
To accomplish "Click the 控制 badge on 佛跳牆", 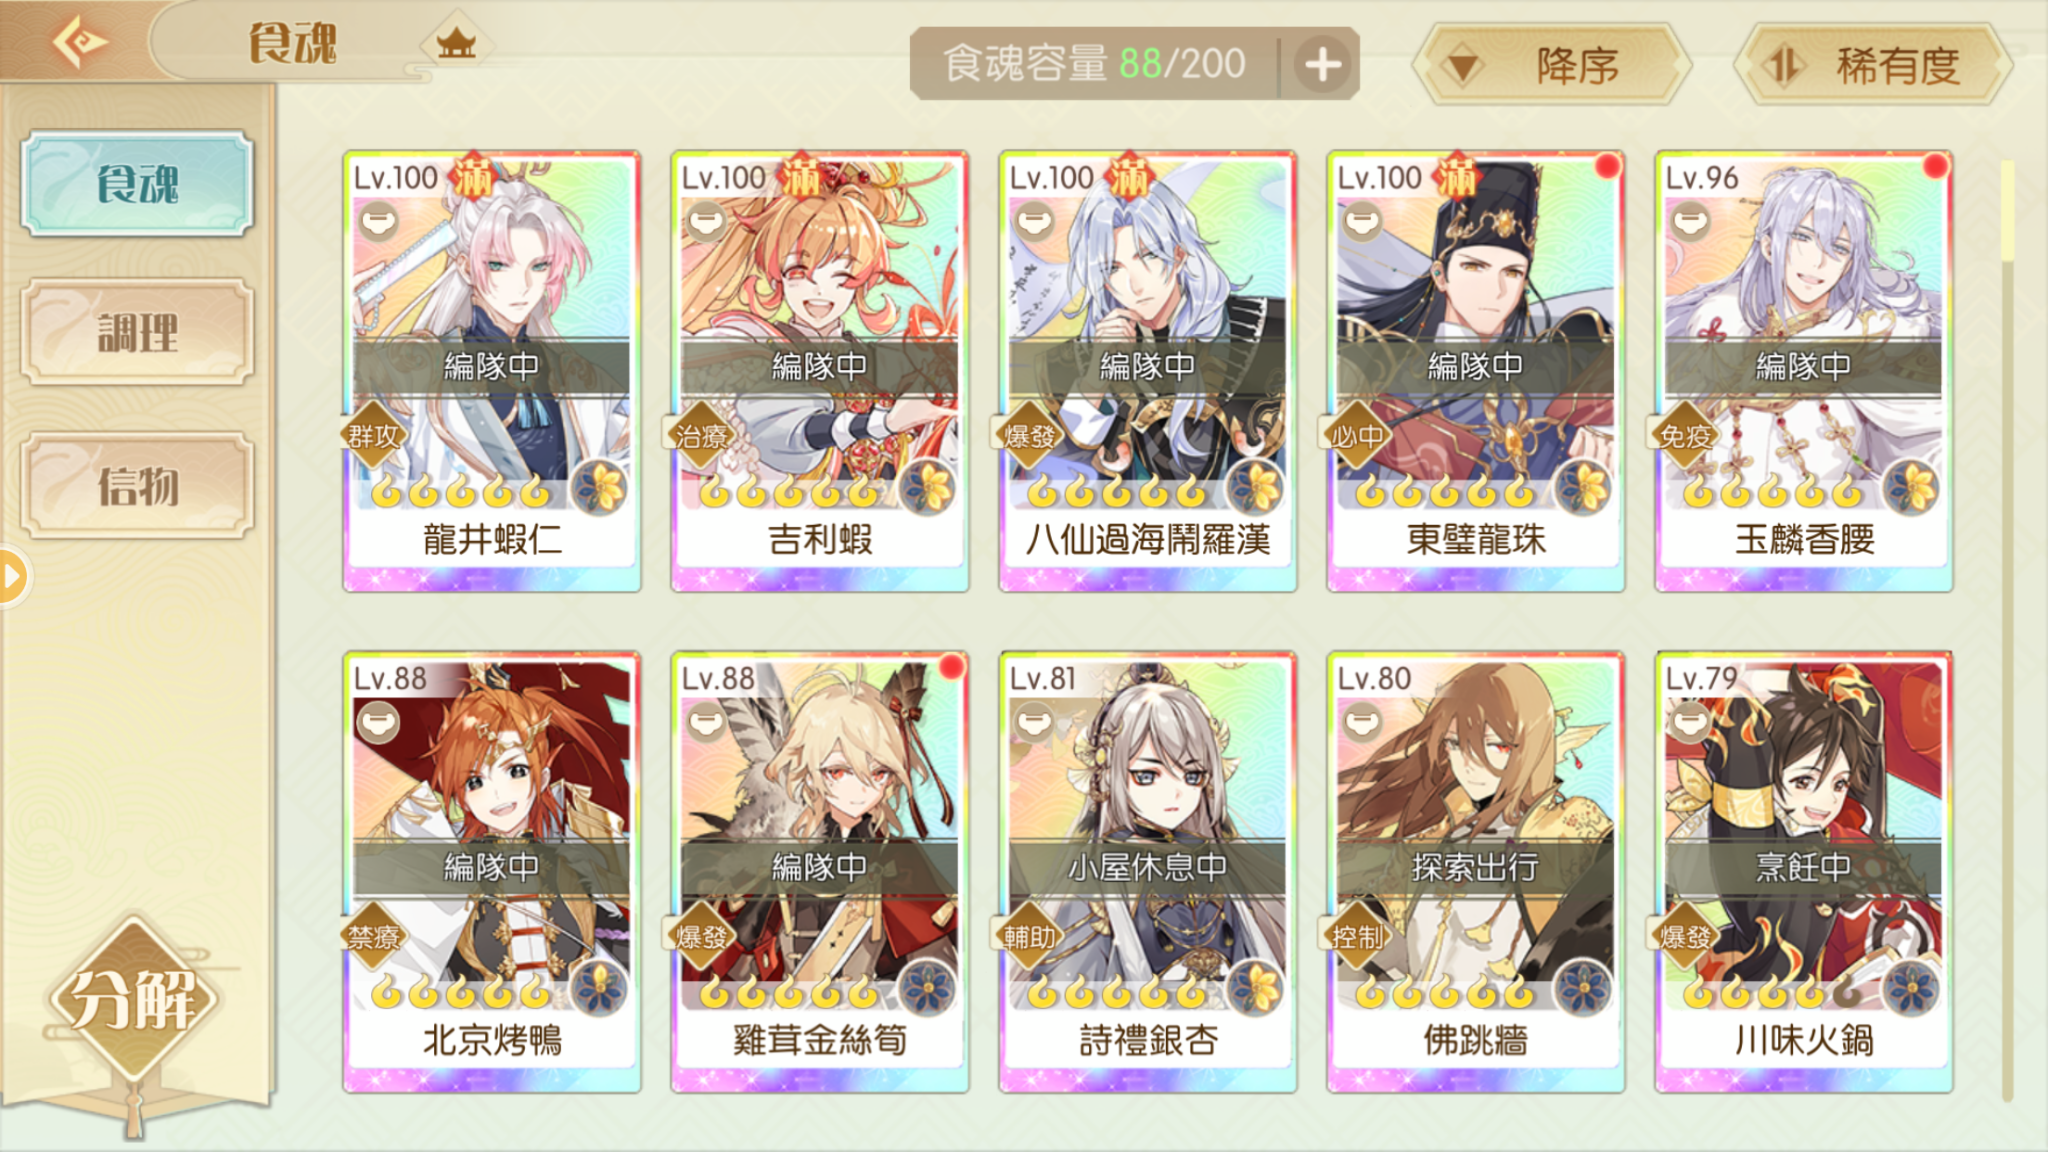I will [1356, 937].
